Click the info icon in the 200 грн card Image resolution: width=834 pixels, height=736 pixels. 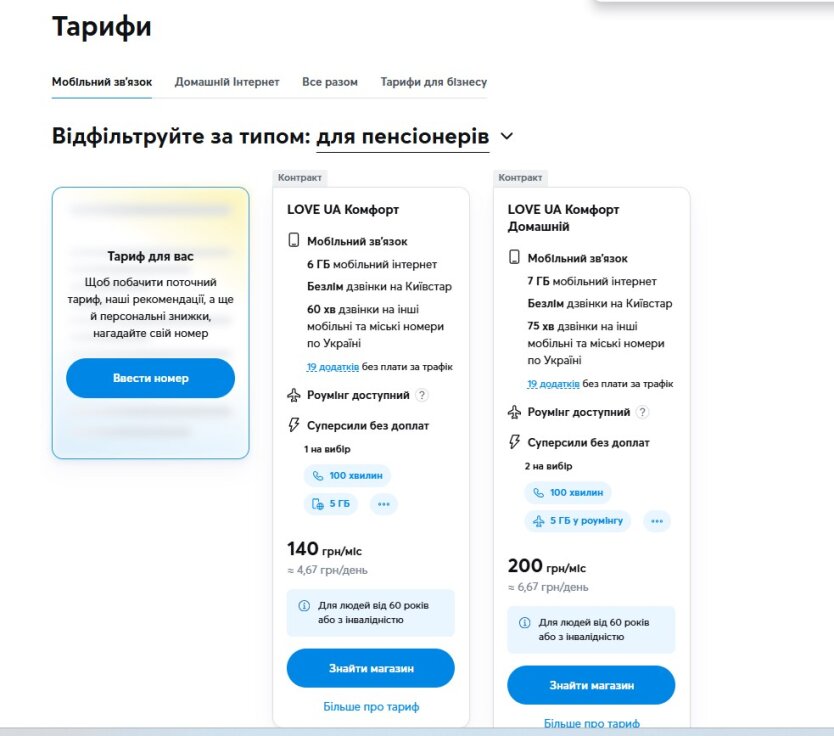[524, 623]
